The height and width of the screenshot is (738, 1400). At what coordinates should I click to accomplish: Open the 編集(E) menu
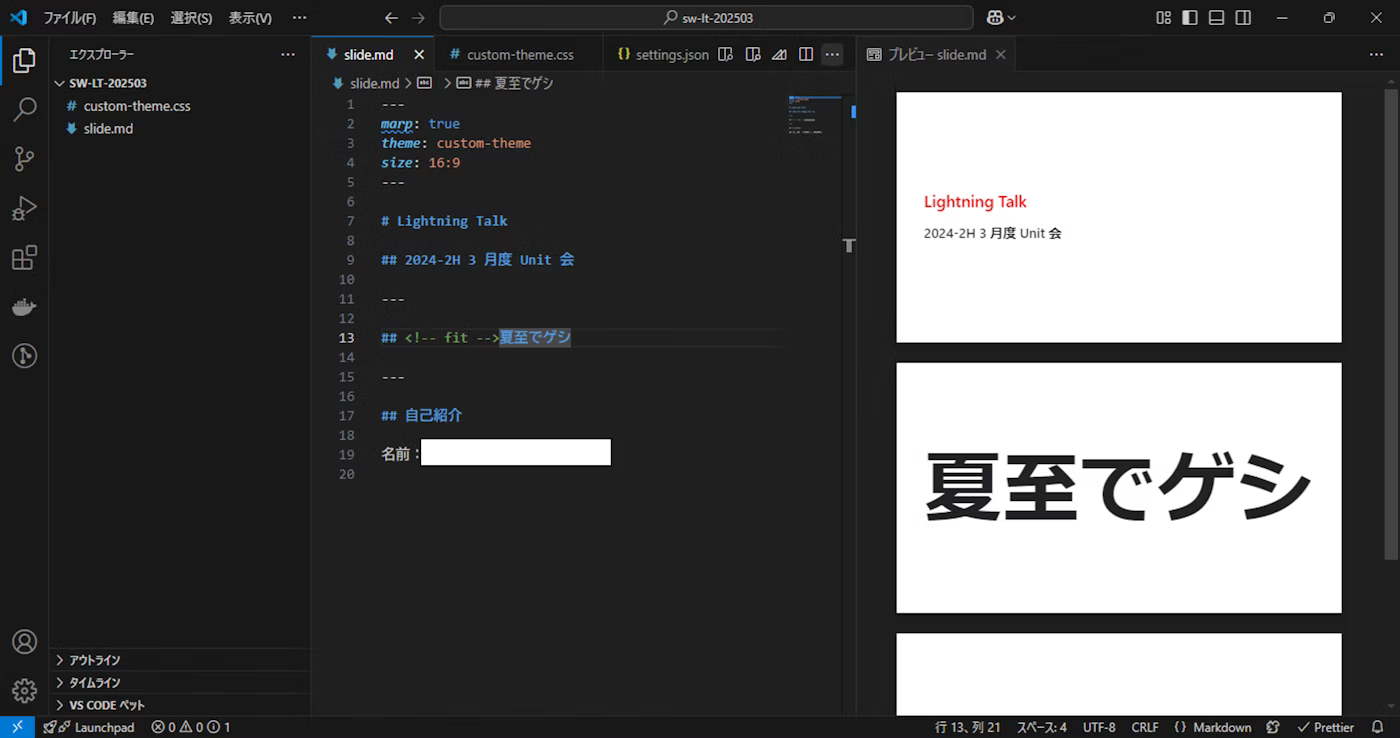pos(133,18)
